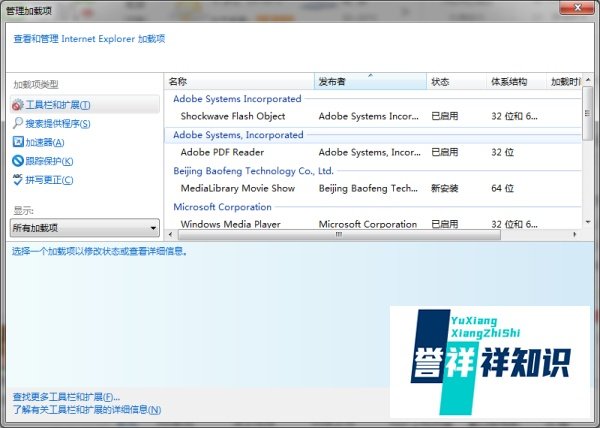600x428 pixels.
Task: Click the horizontal scrollbar left arrow
Action: (170, 234)
